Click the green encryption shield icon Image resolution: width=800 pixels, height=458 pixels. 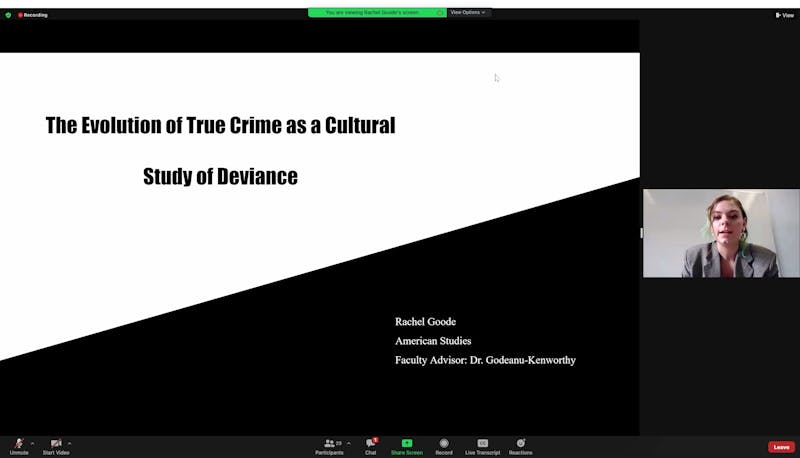8,15
